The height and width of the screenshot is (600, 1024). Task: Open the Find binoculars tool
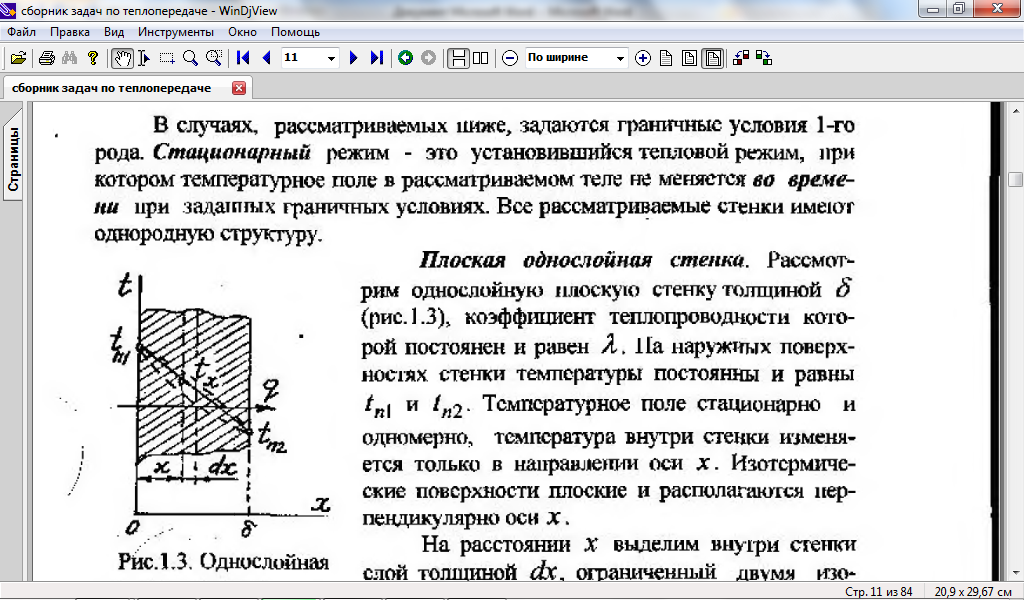tap(69, 58)
